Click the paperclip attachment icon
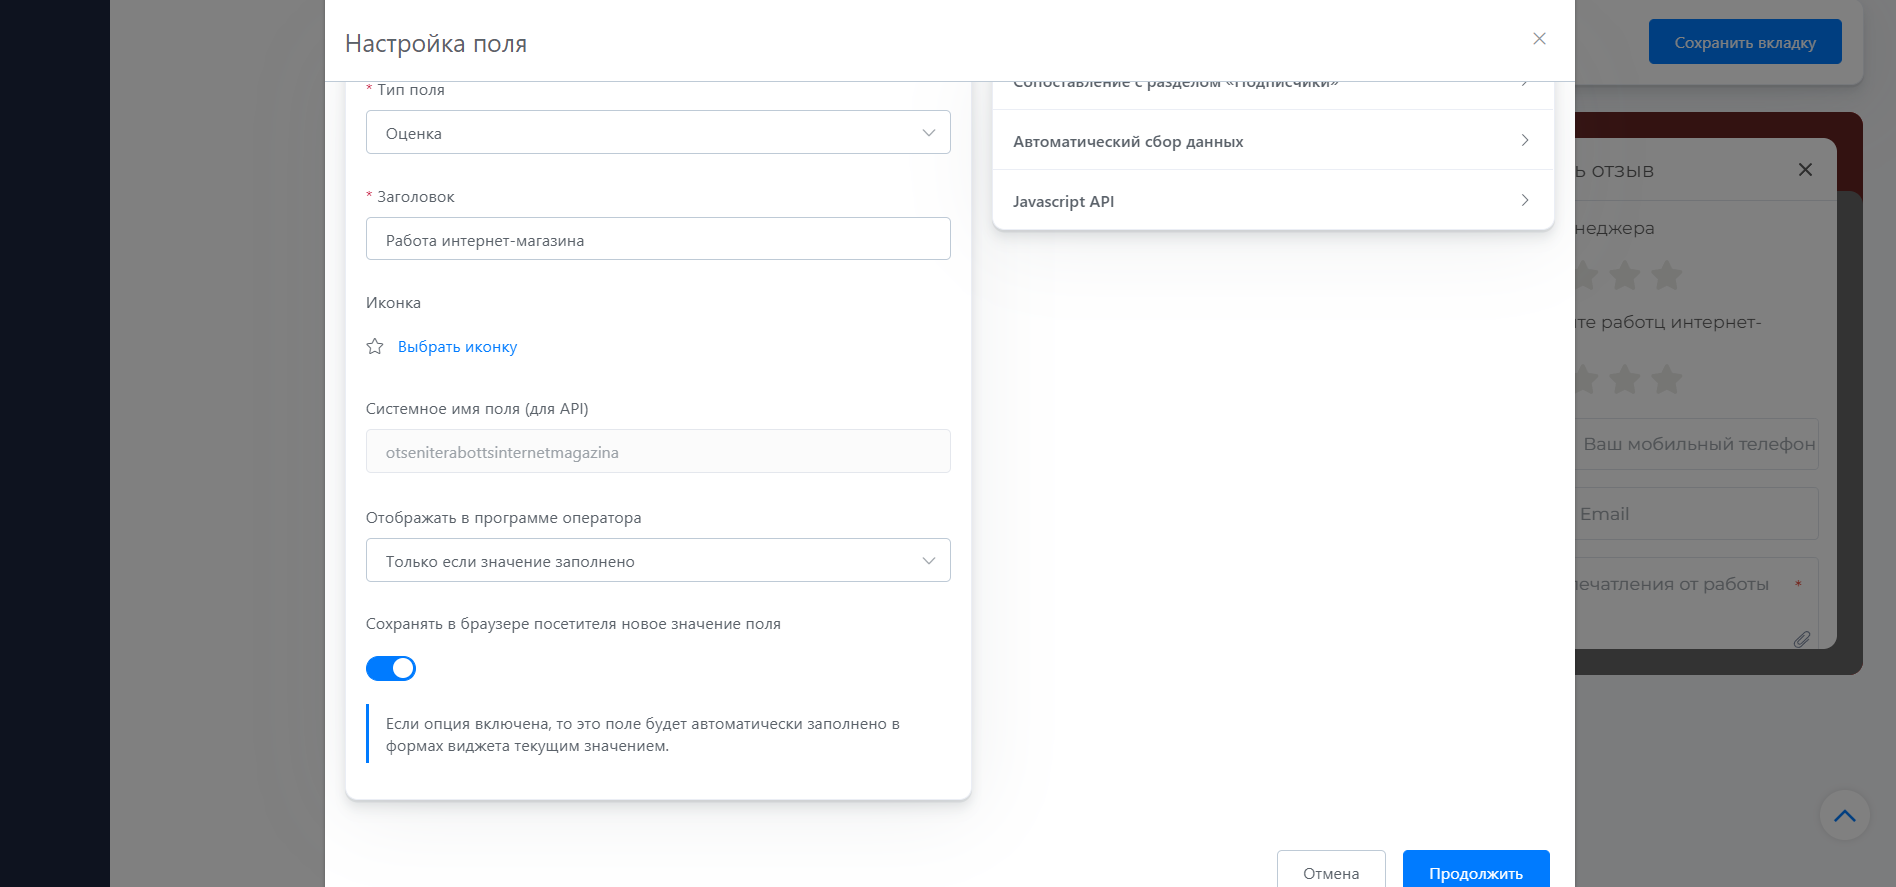The width and height of the screenshot is (1896, 887). [x=1801, y=639]
